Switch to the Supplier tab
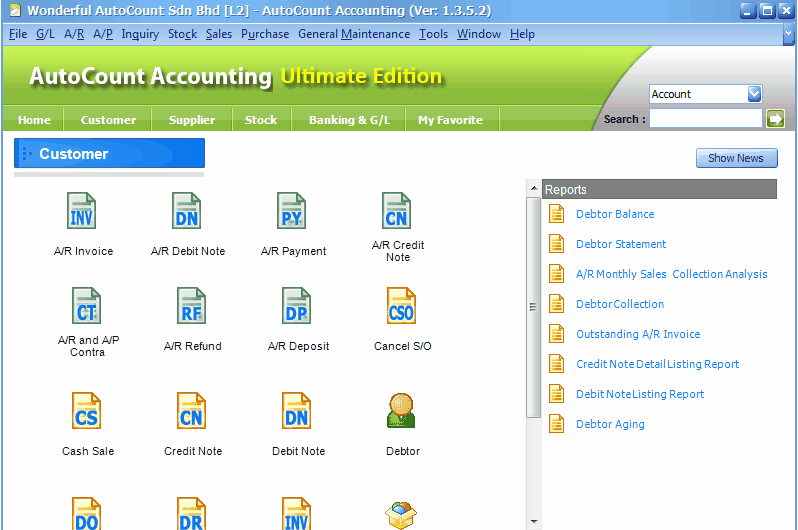This screenshot has height=530, width=798. point(192,120)
